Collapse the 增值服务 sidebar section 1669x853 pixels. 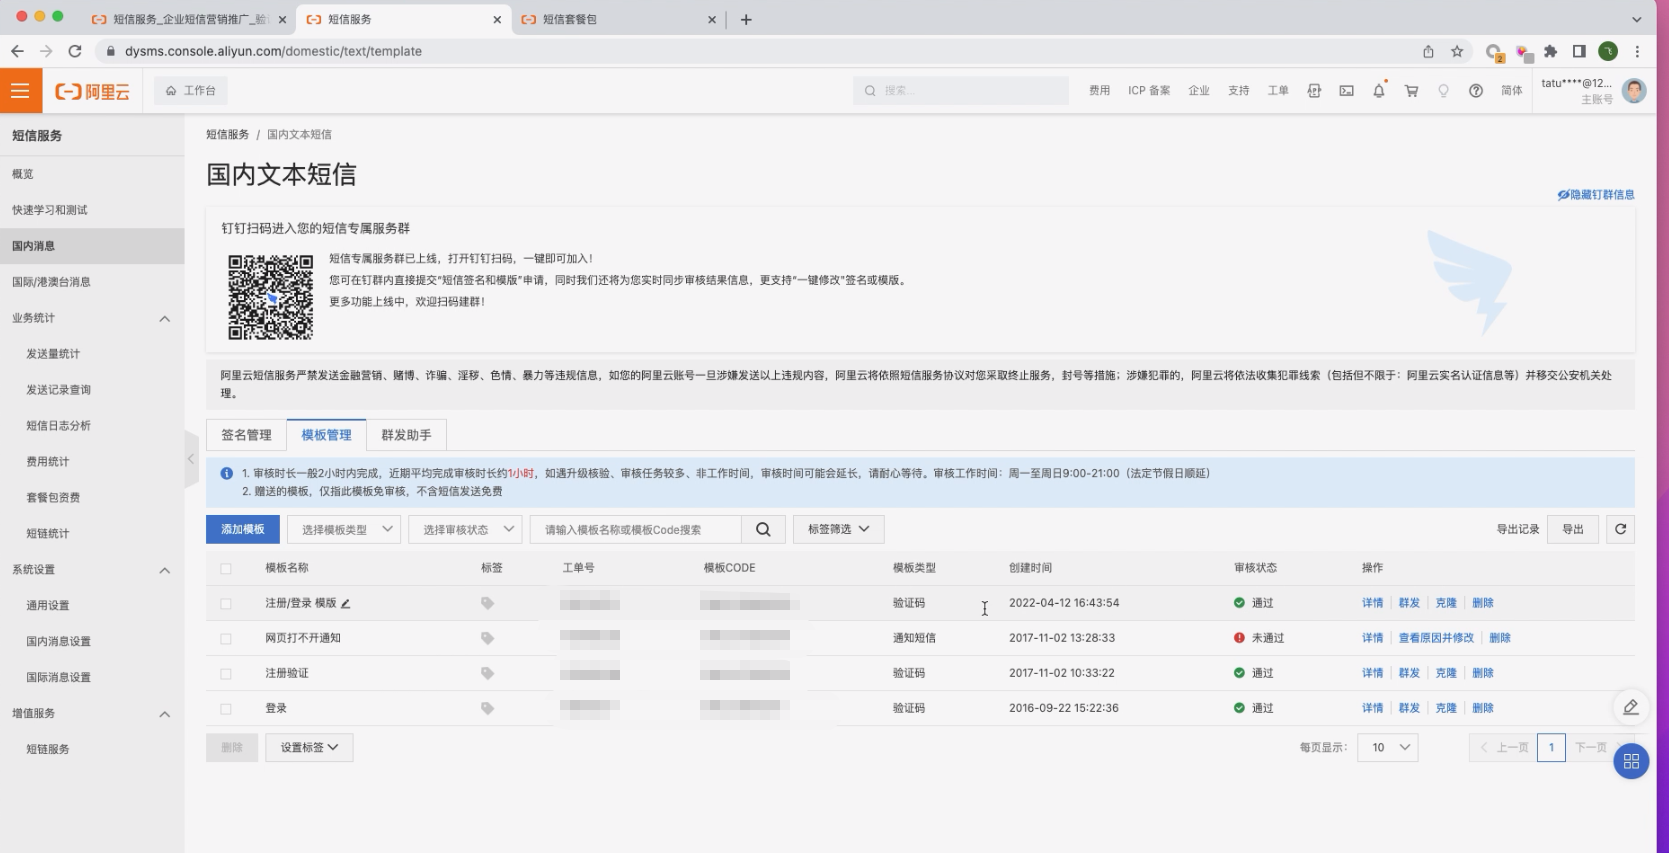coord(165,714)
